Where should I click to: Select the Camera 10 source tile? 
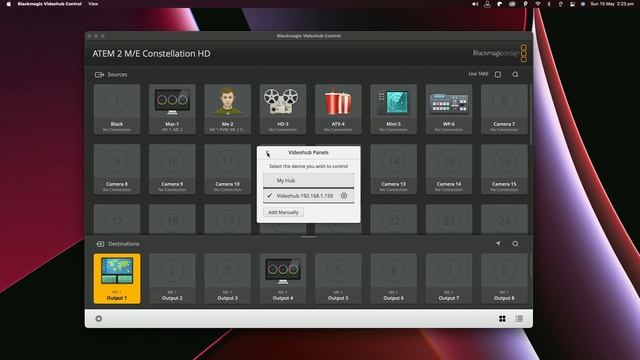(227, 169)
